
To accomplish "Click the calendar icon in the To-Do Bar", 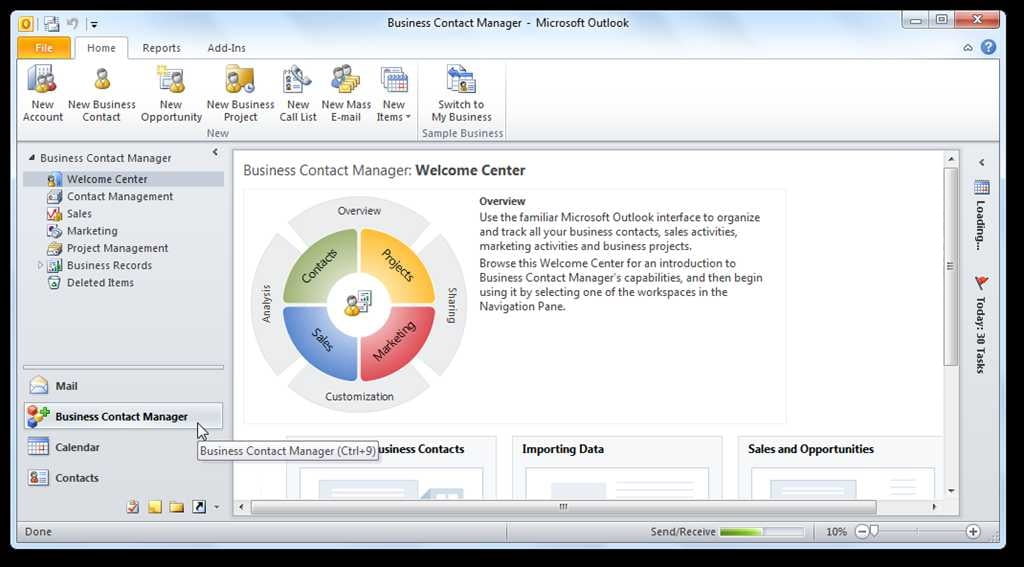I will 982,187.
